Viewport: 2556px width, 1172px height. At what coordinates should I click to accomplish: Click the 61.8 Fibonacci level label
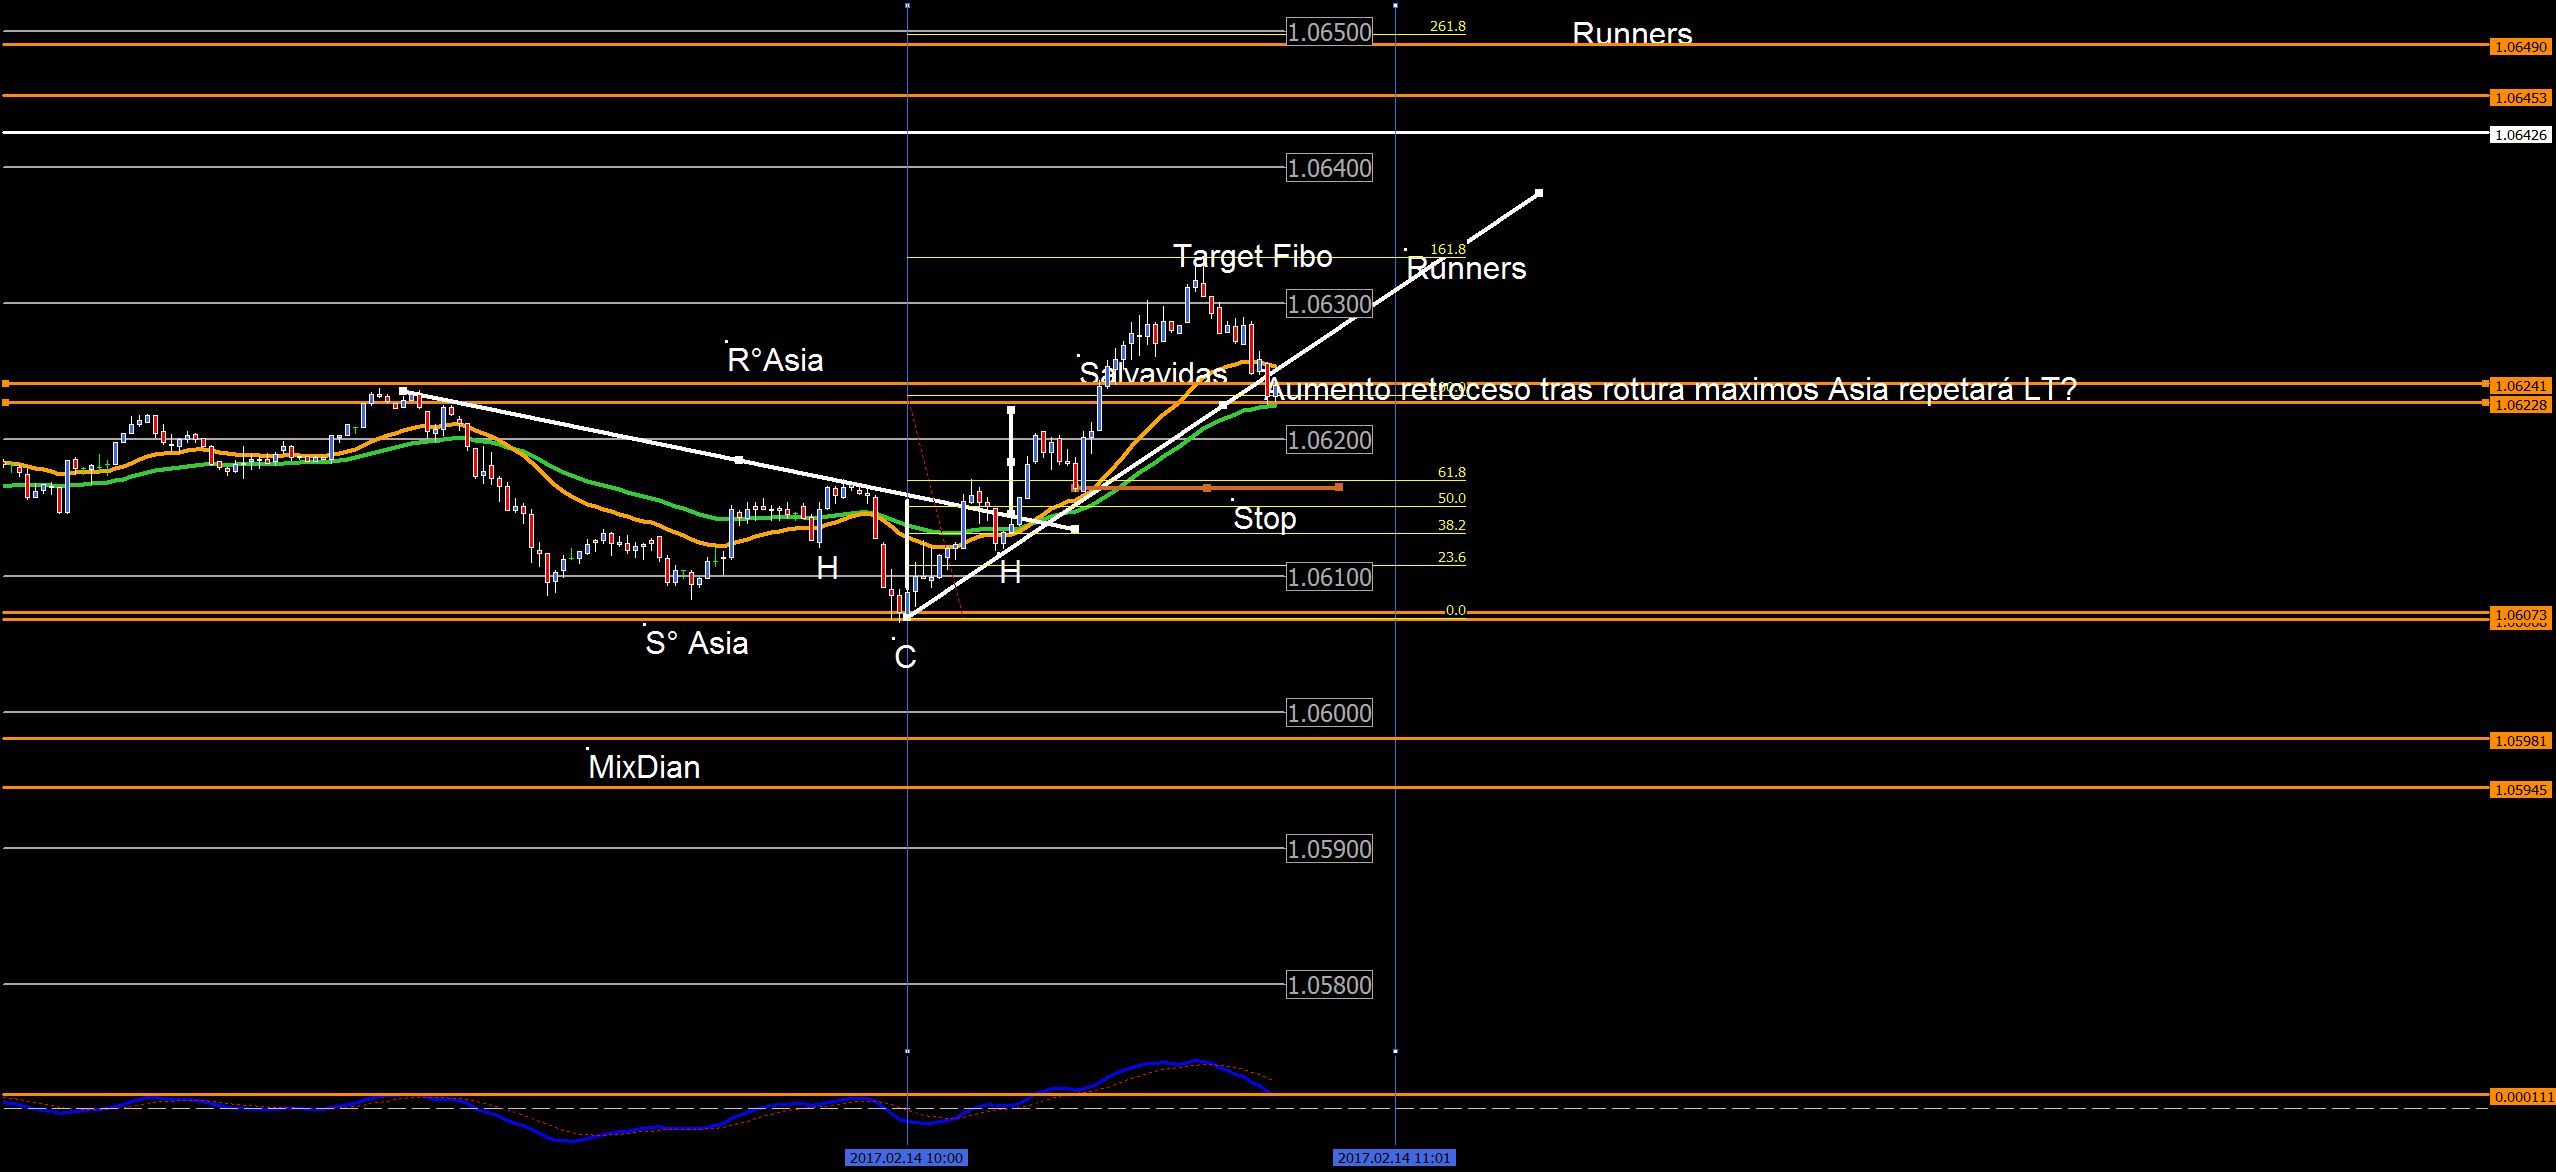[x=1451, y=472]
